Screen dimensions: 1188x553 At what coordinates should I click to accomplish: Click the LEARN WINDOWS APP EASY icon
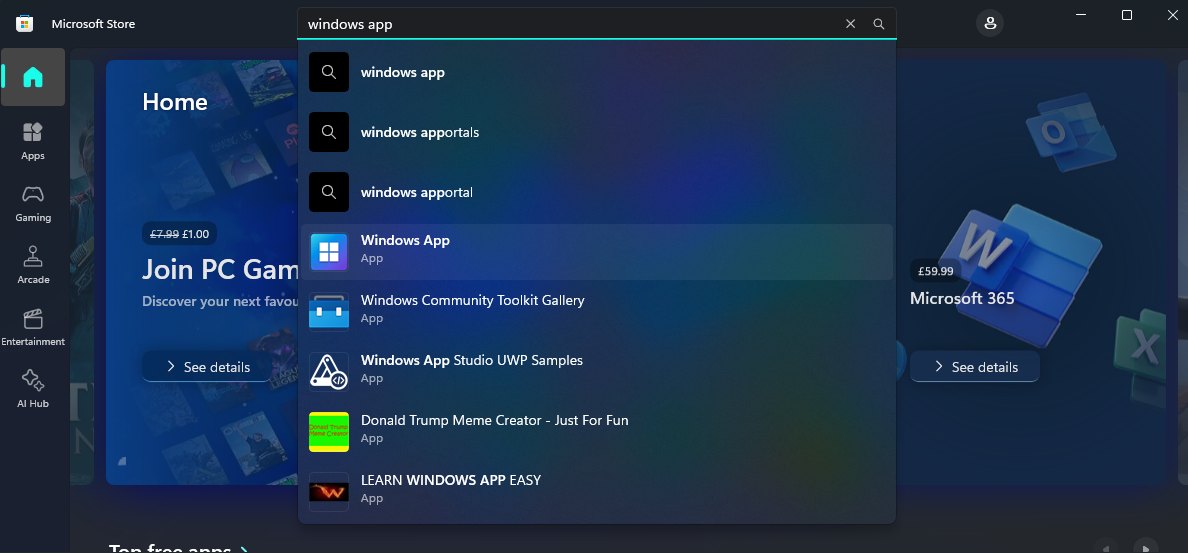[x=329, y=492]
